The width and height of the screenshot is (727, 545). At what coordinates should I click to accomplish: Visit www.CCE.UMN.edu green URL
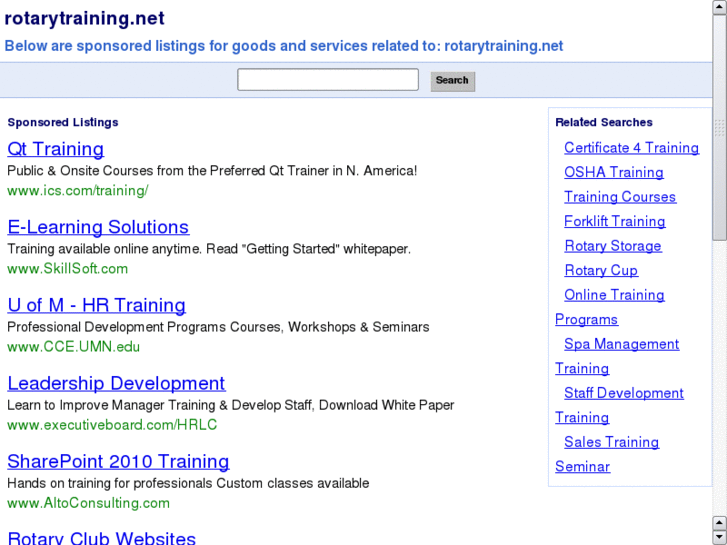[x=74, y=347]
